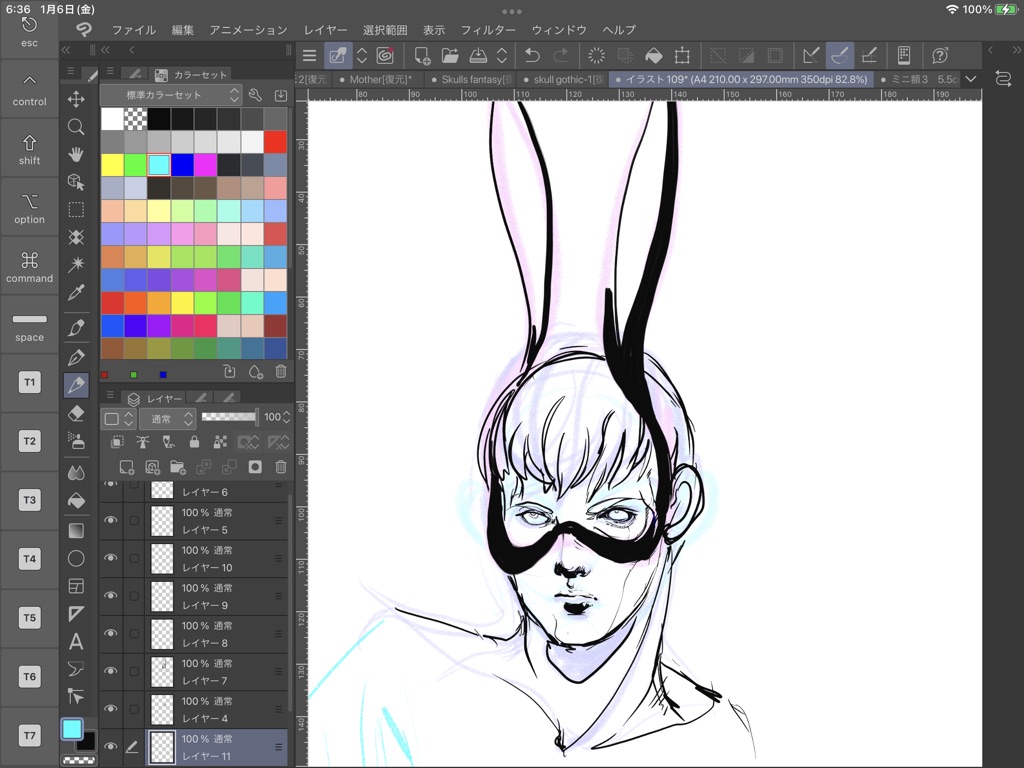Click the New document icon
Screen dimensions: 1024x768
422,56
